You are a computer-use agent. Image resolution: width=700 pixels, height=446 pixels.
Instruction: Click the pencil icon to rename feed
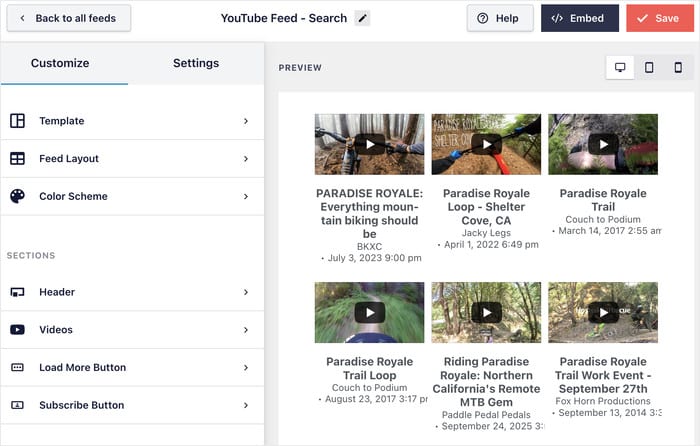click(362, 18)
